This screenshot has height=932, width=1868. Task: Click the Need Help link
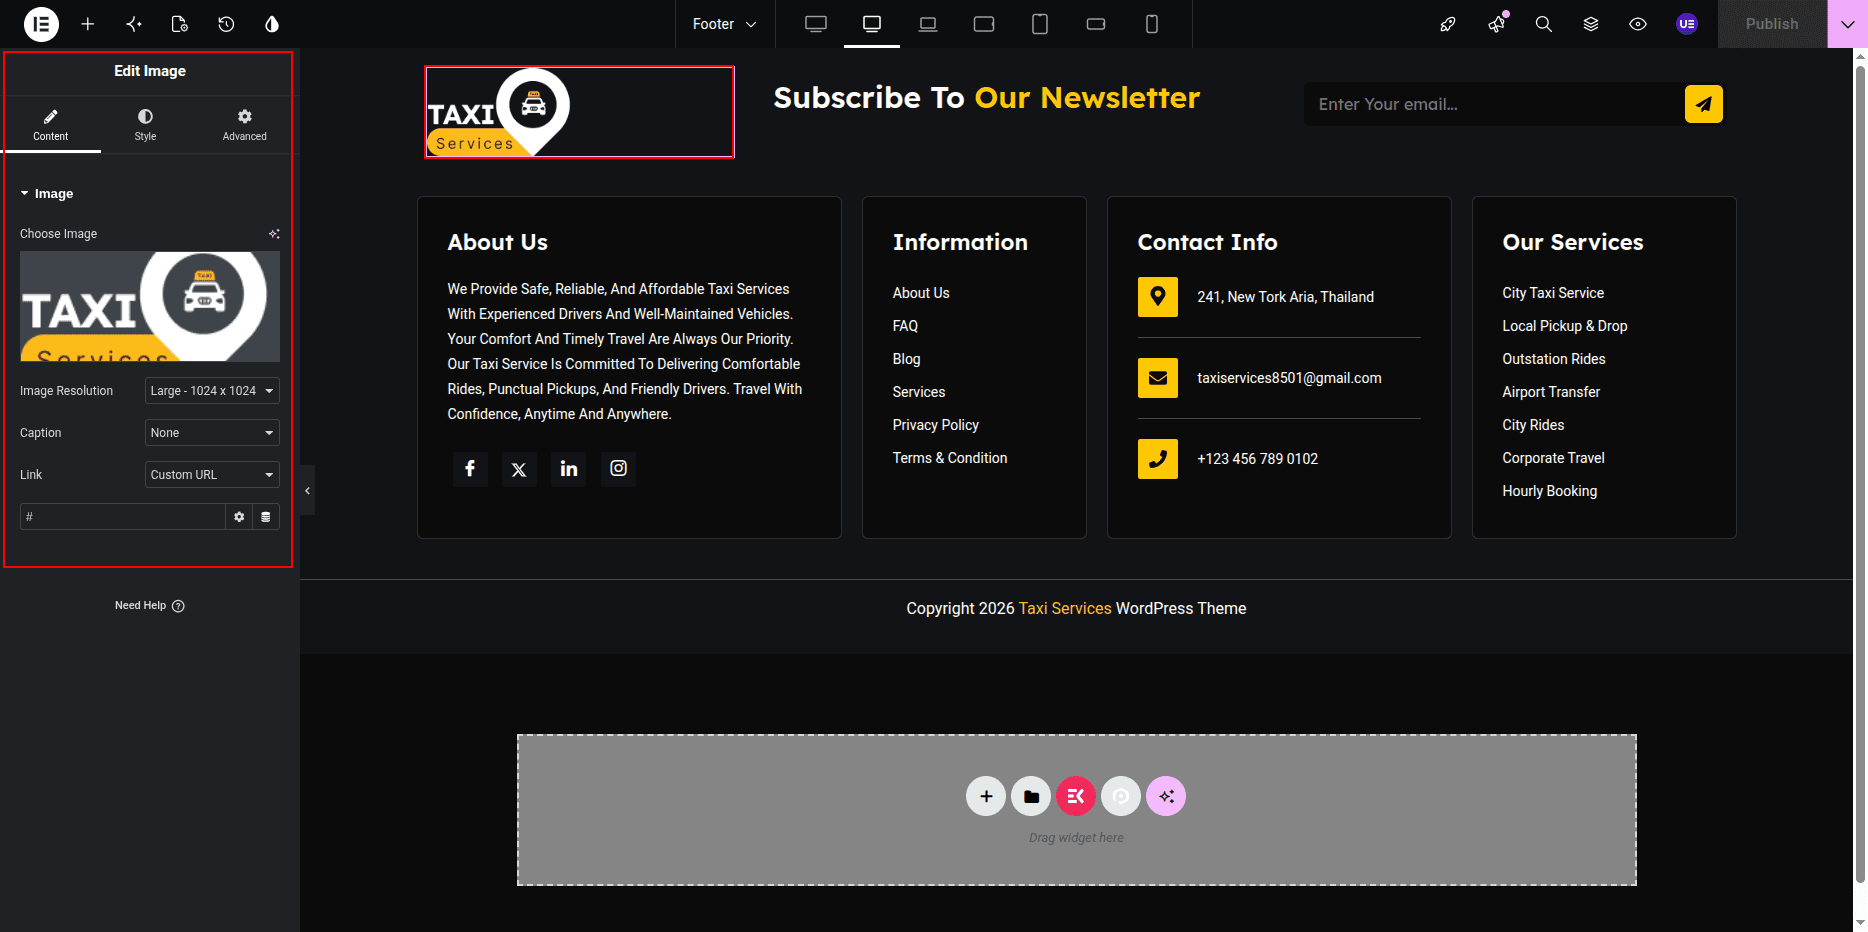coord(150,606)
